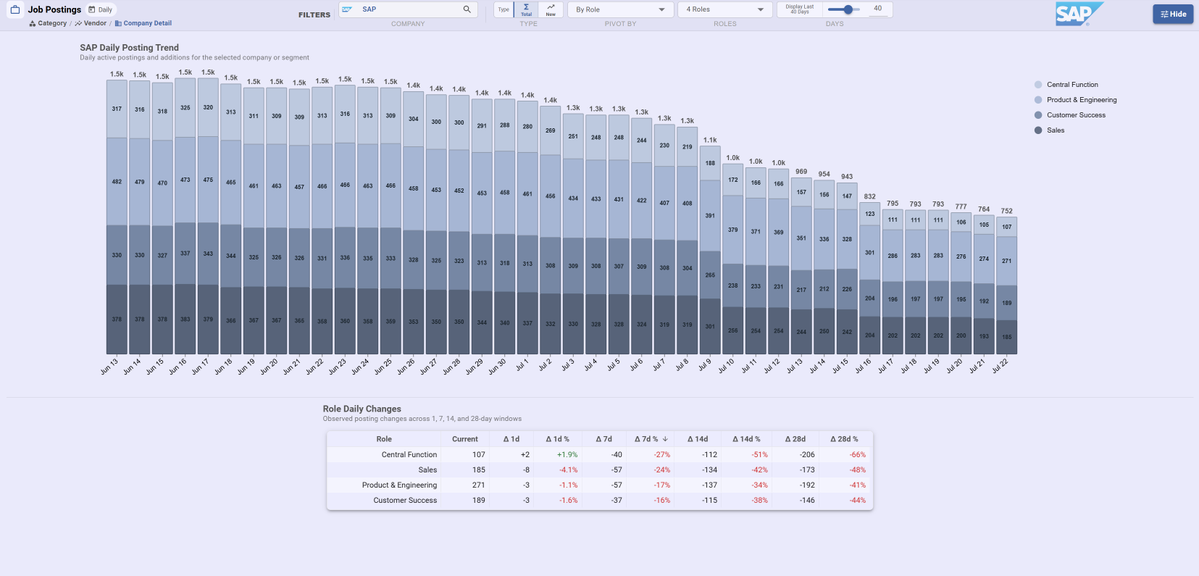Toggle Sales legend entry

[1049, 131]
